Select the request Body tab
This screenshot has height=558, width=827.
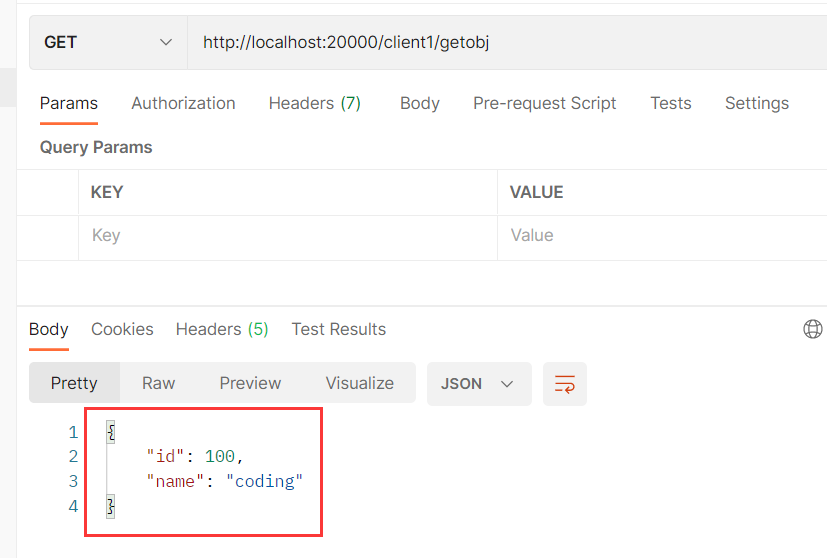[x=419, y=103]
